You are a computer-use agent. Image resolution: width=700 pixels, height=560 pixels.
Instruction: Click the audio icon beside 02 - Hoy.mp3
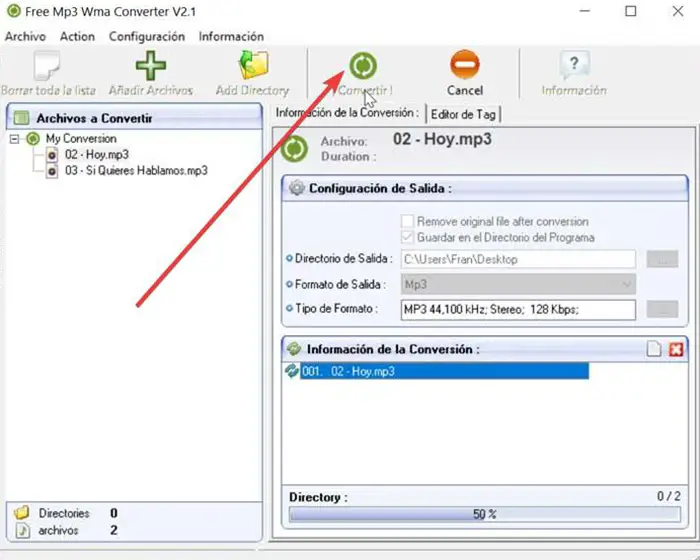click(52, 155)
